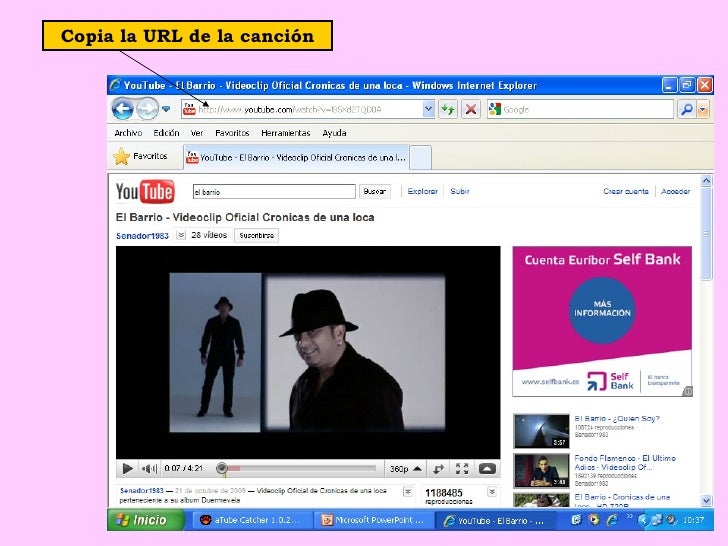Click the ¿Quien Soy? video thumbnail

[x=541, y=431]
